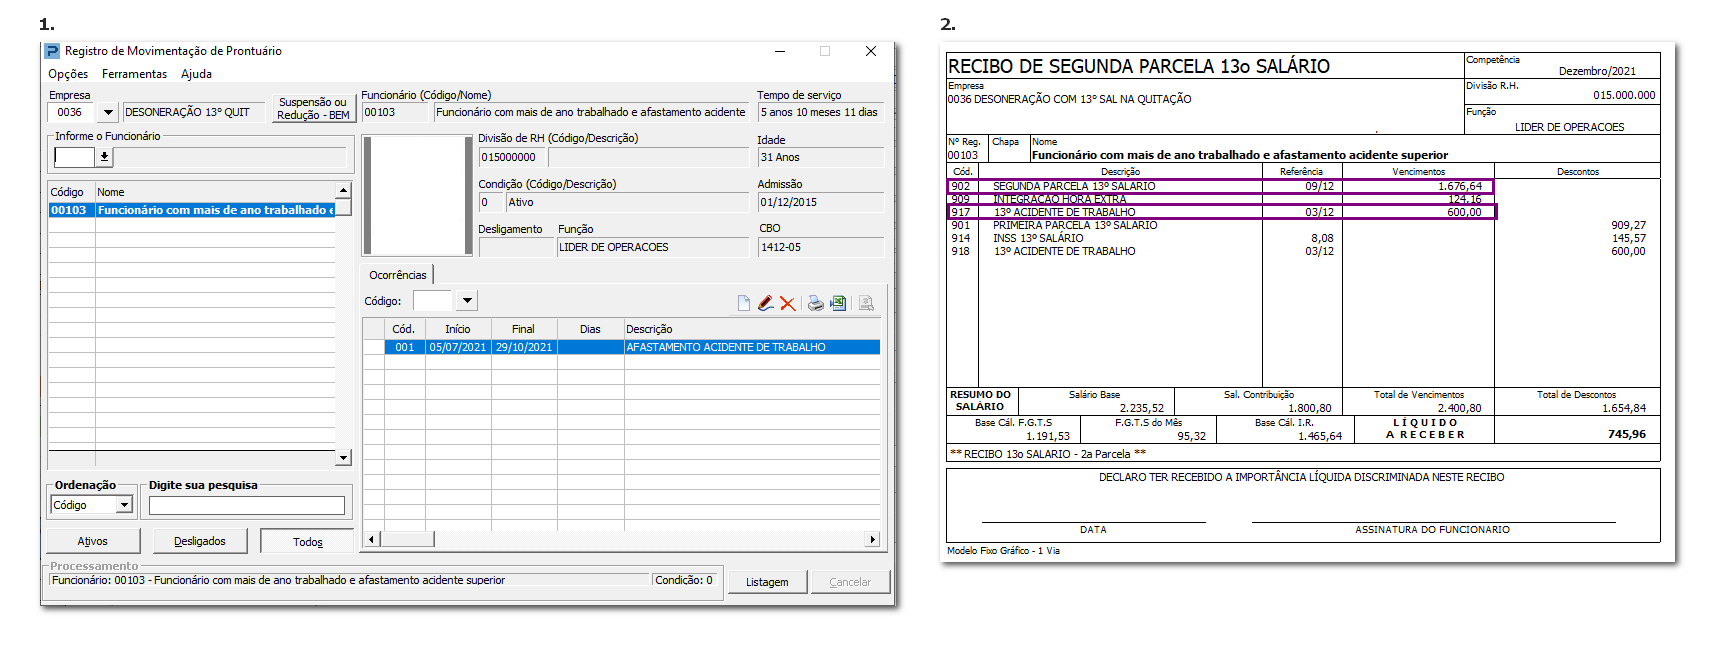The width and height of the screenshot is (1716, 647).
Task: Click the employee list scroll up arrow
Action: click(x=343, y=190)
